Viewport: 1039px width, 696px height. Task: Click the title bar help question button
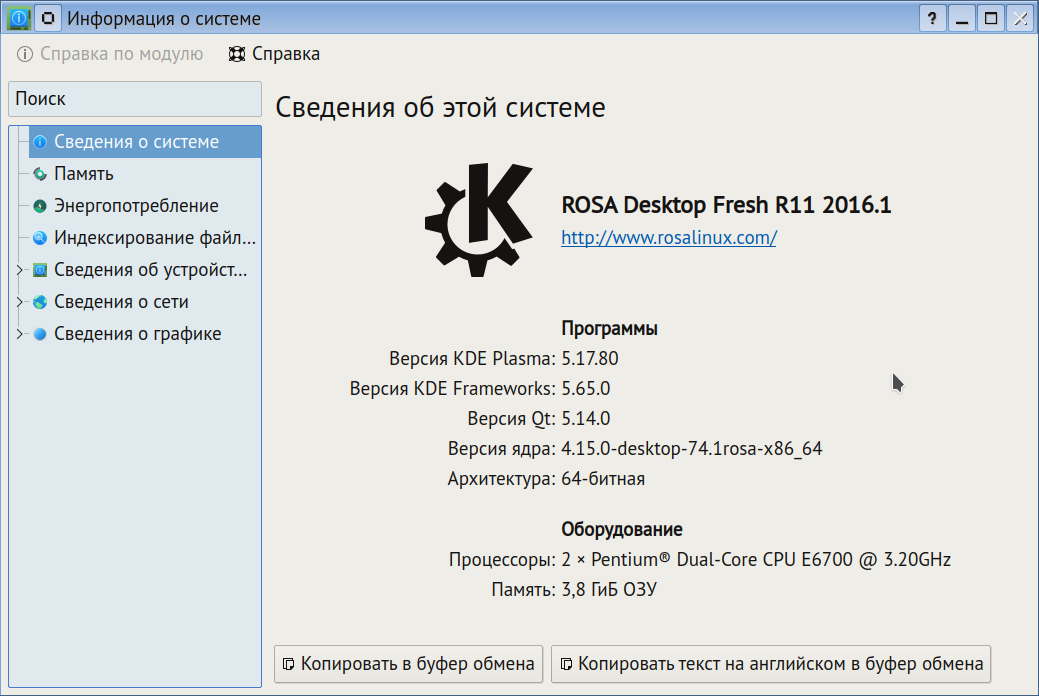coord(931,18)
